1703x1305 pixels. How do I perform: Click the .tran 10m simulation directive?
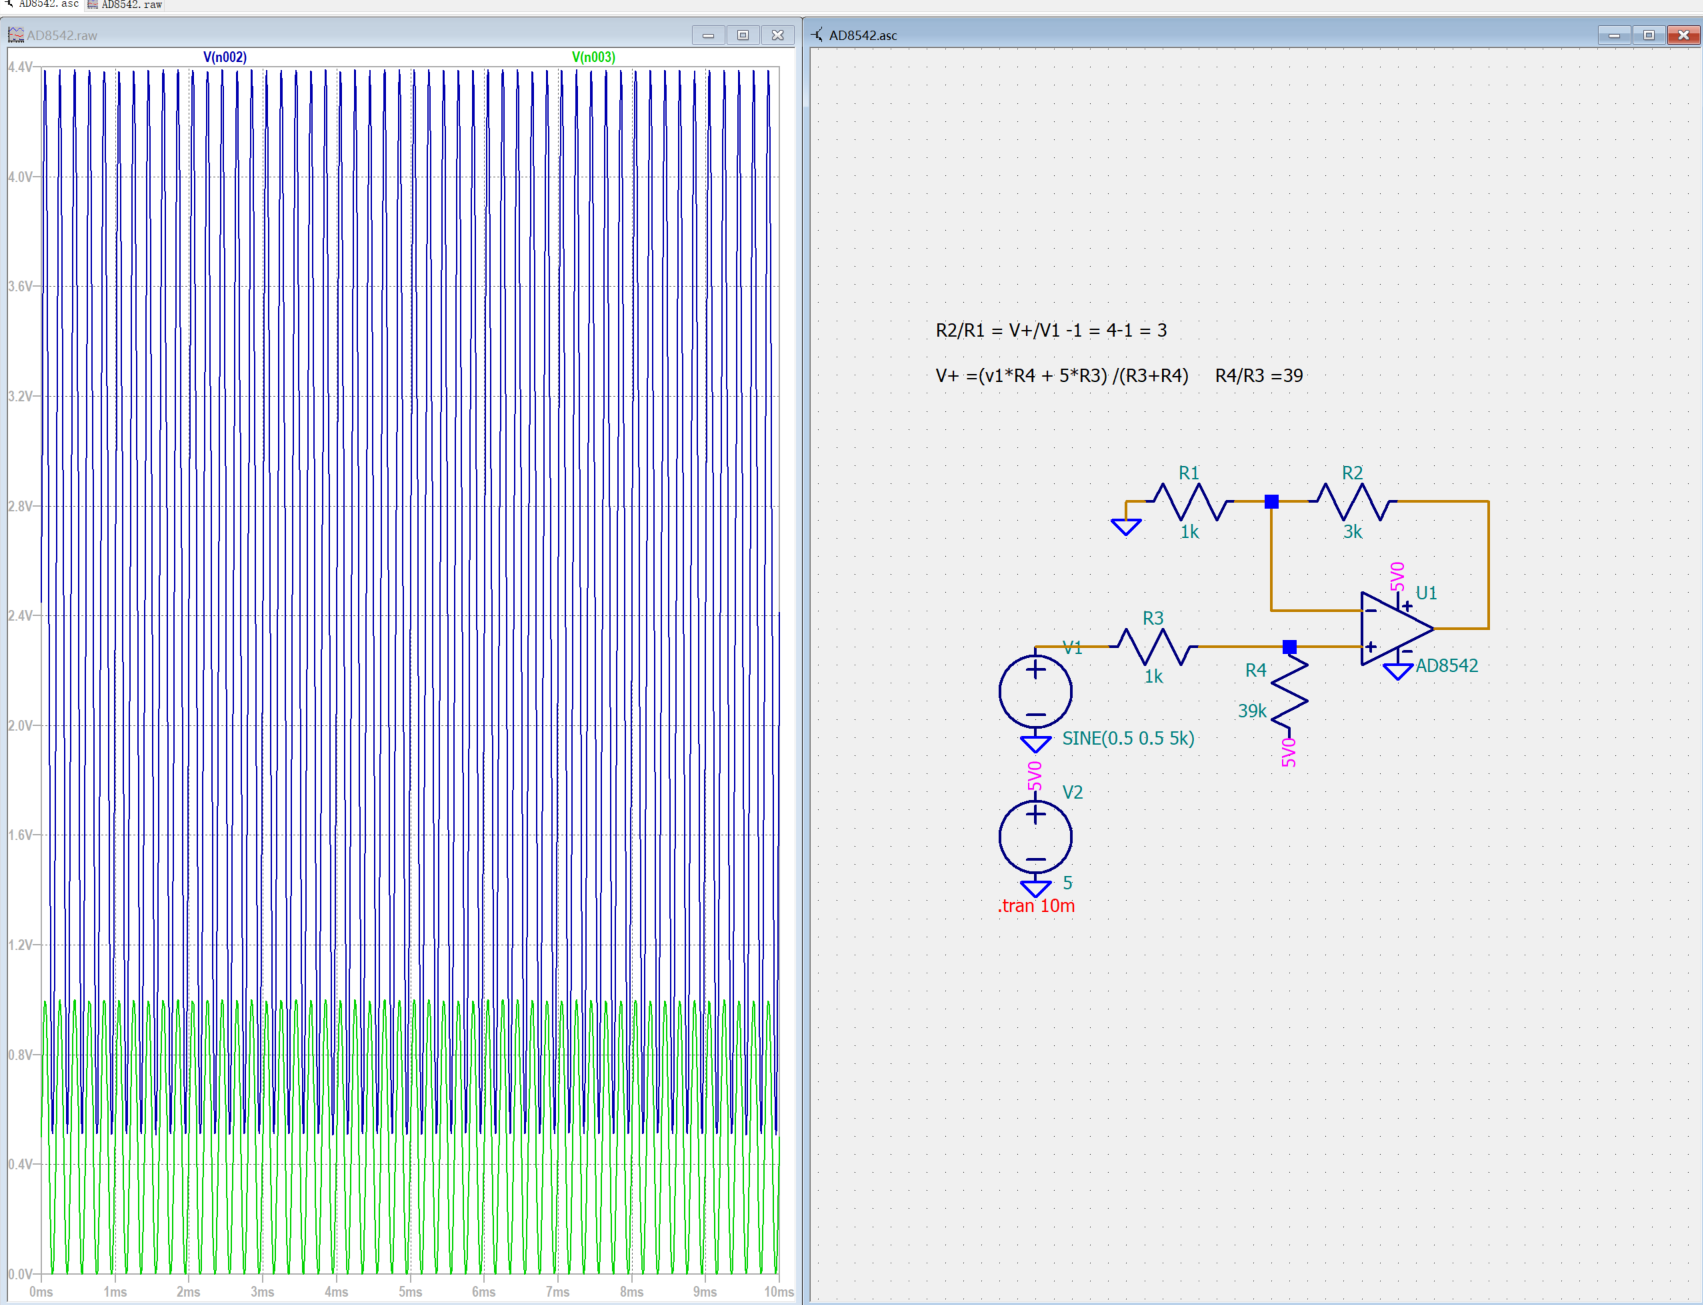pos(1036,906)
